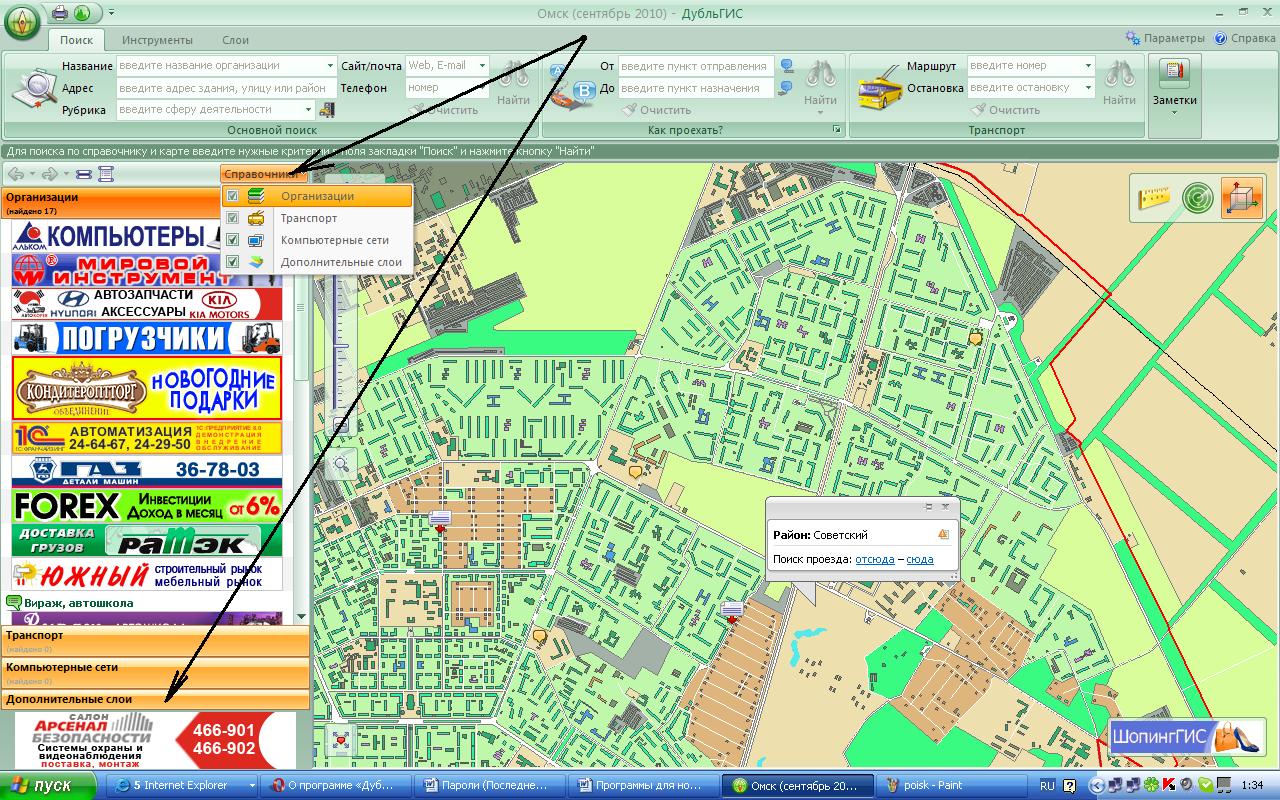1280x800 pixels.
Task: Click the collapse panels icon in directory toolbar
Action: point(84,175)
